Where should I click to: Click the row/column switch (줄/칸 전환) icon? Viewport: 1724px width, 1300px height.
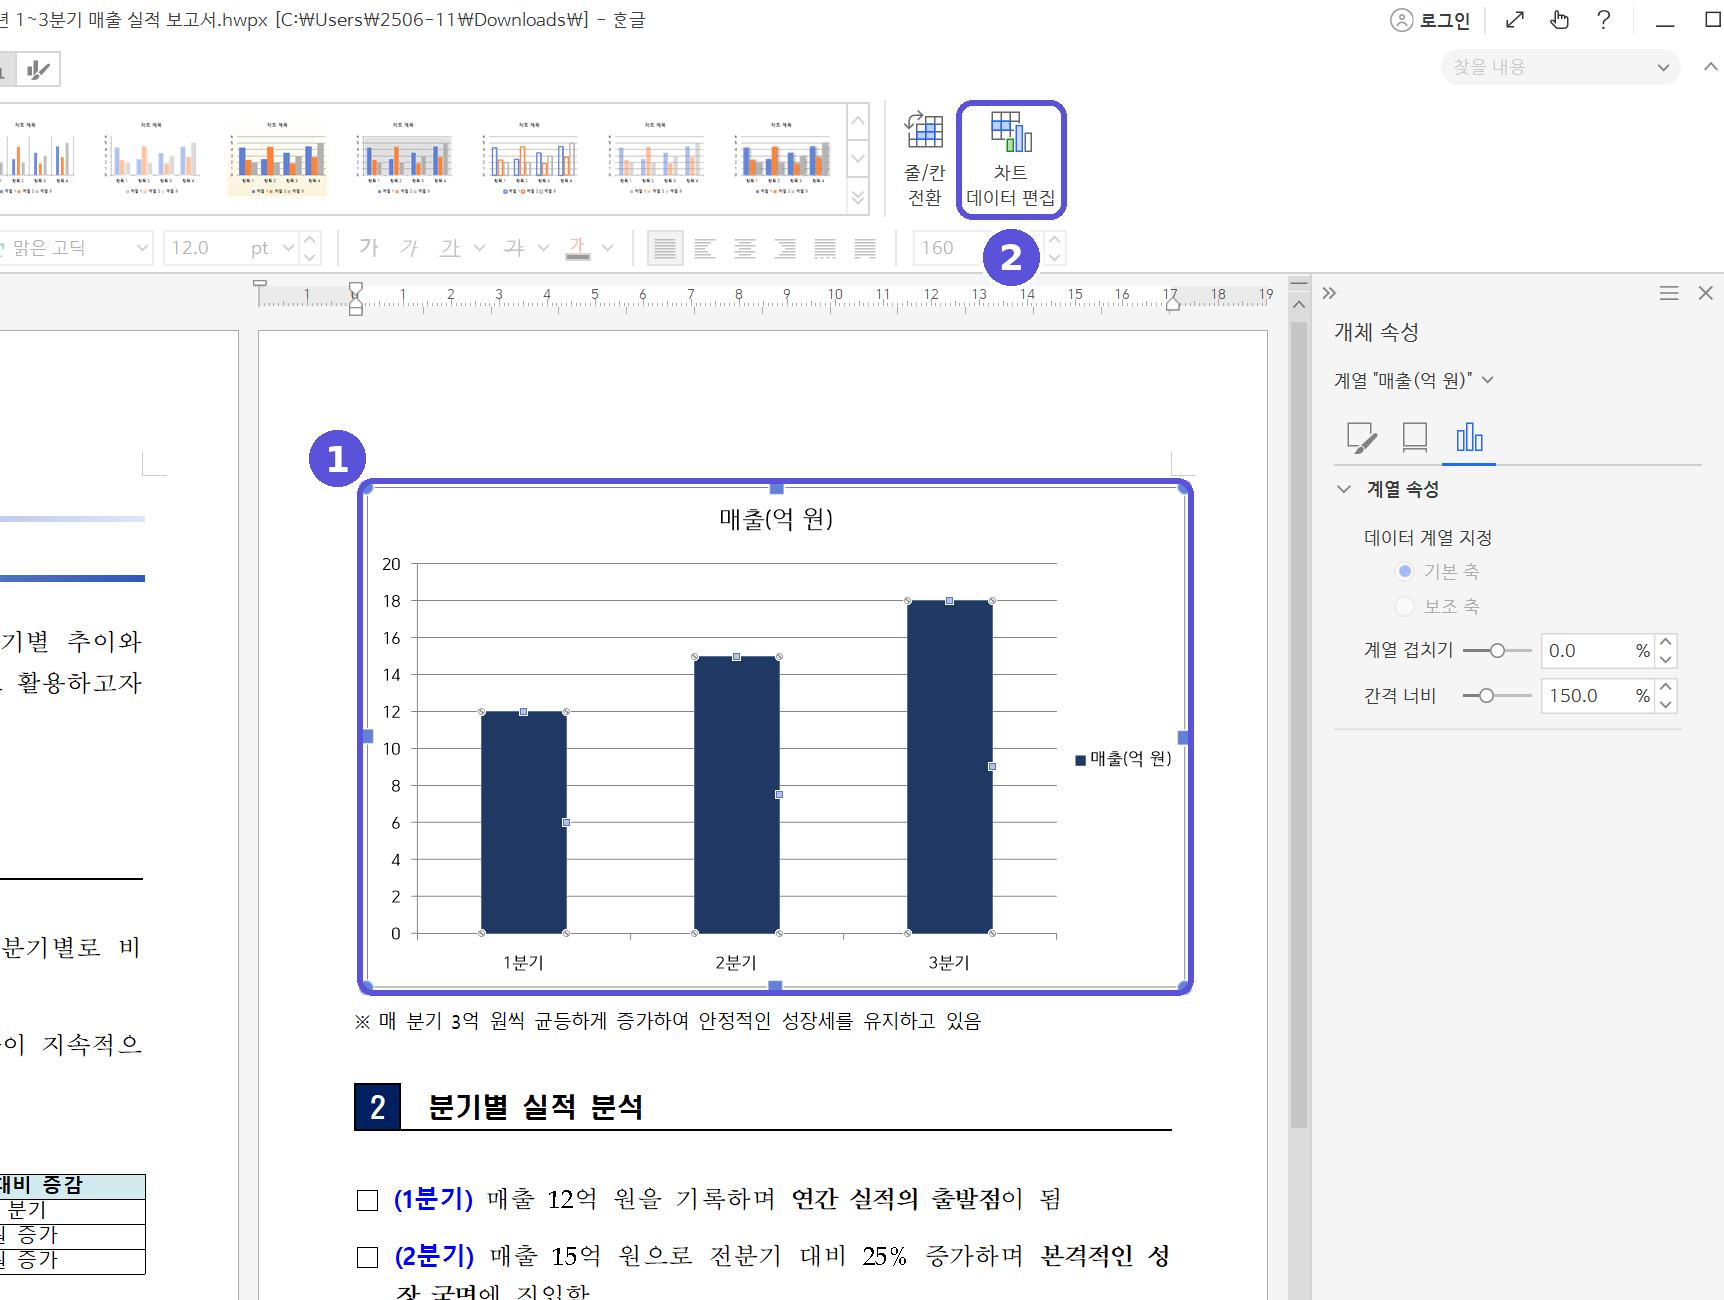[x=924, y=159]
